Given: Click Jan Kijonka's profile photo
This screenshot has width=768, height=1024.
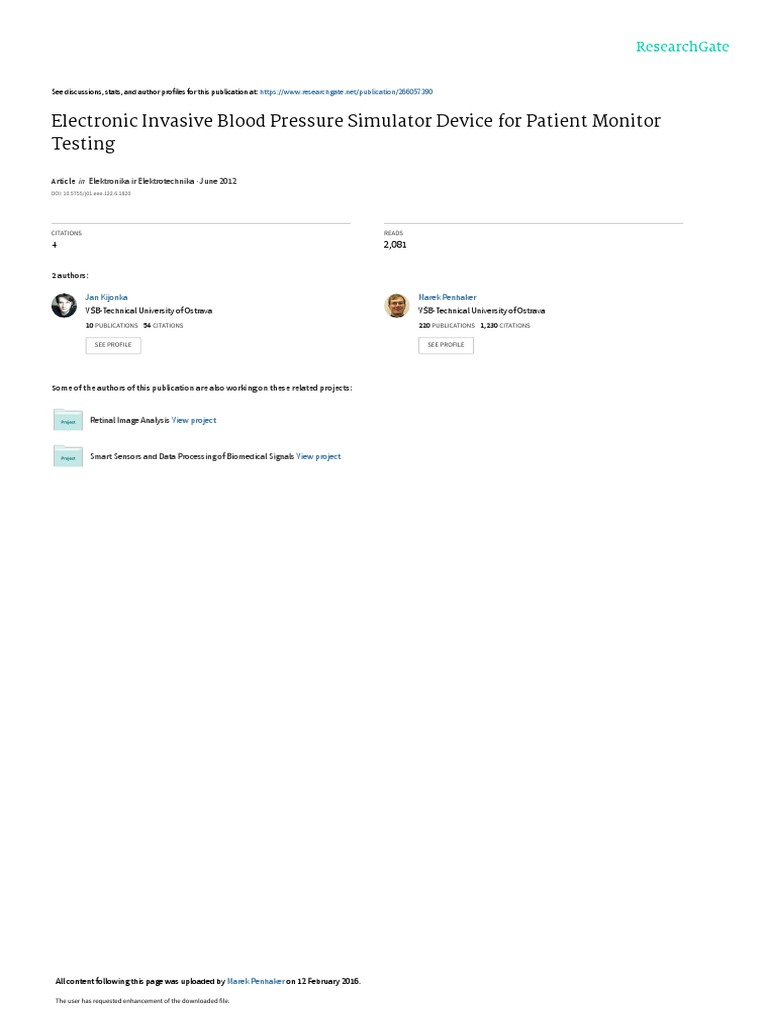Looking at the screenshot, I should (x=64, y=305).
